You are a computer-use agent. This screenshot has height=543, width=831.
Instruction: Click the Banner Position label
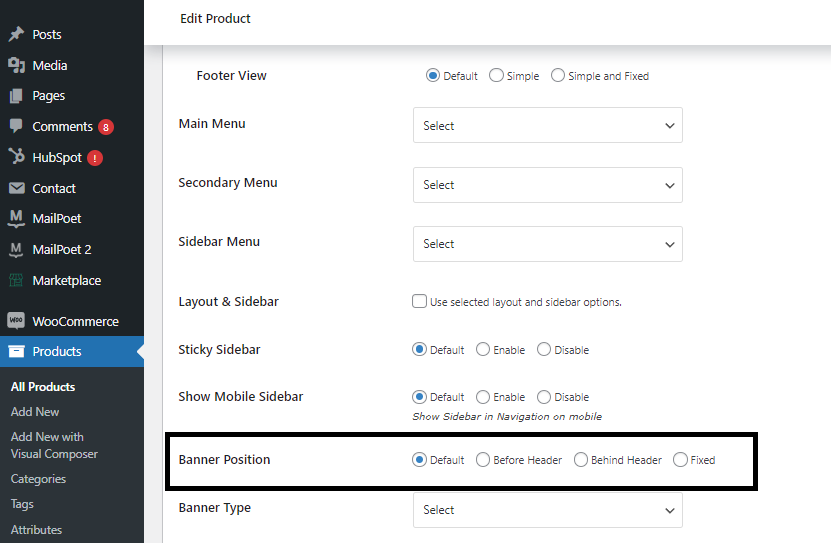(224, 459)
